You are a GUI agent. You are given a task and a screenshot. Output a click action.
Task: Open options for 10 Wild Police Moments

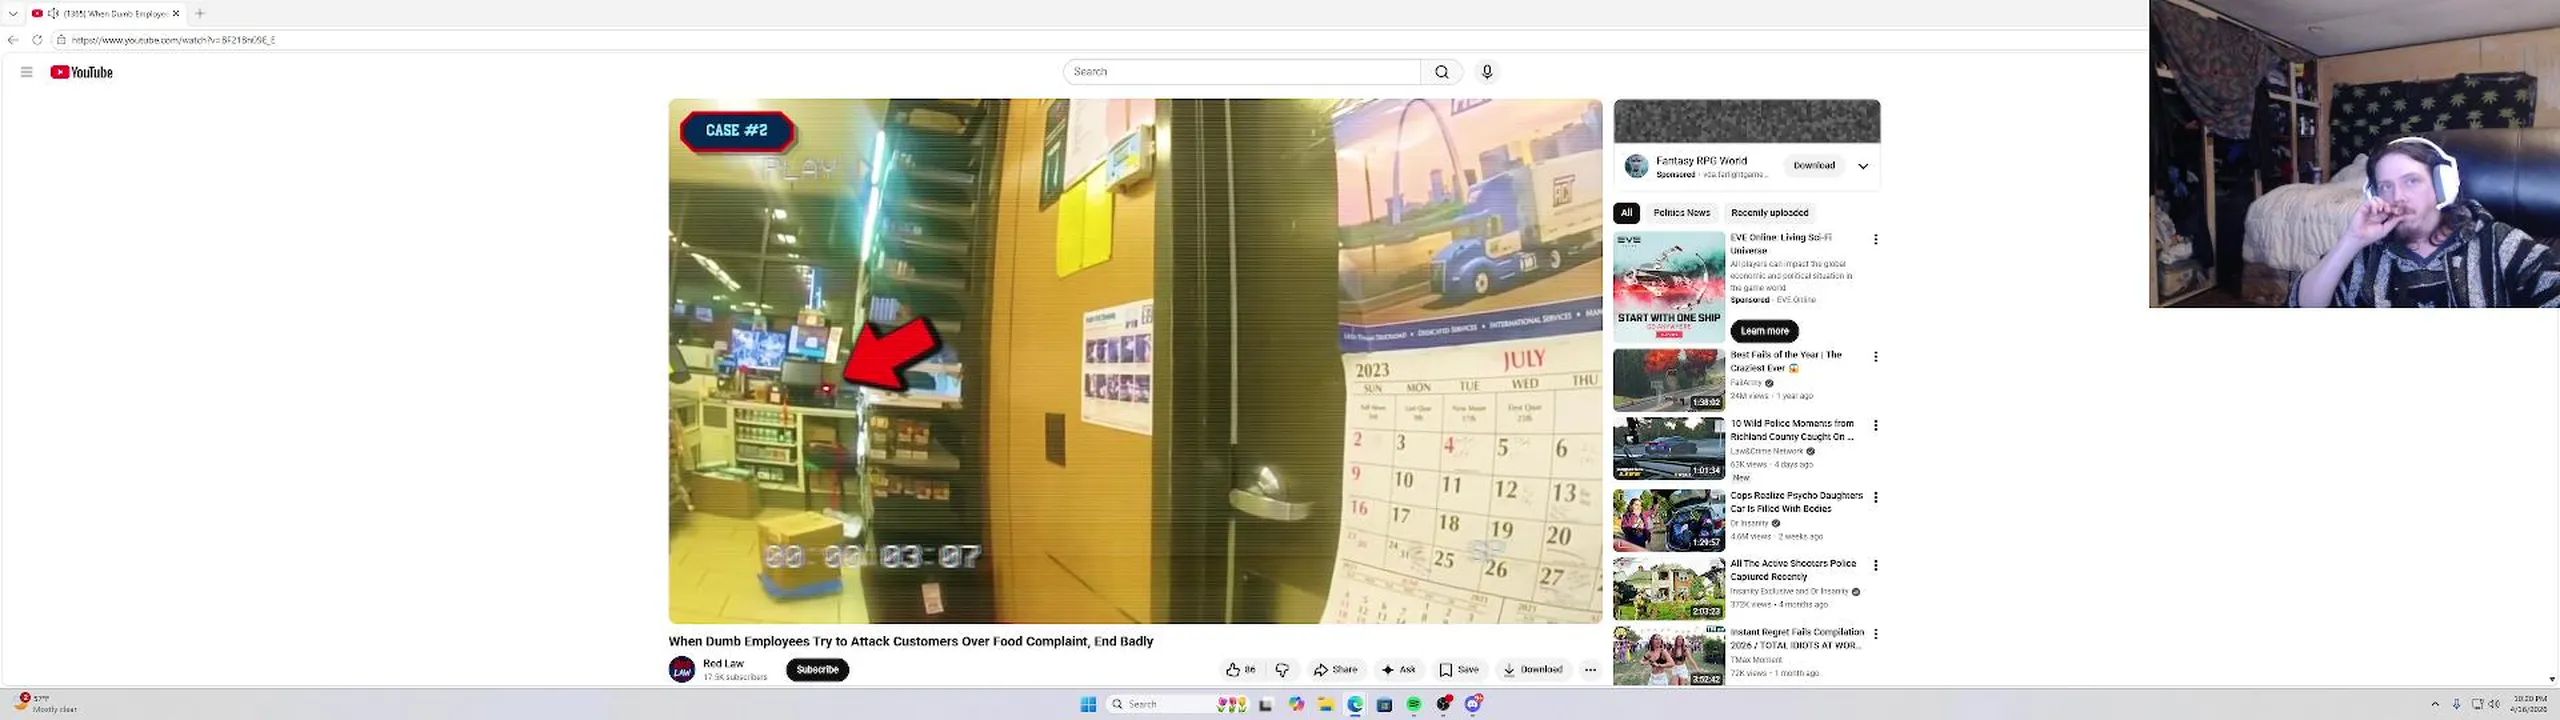1875,426
